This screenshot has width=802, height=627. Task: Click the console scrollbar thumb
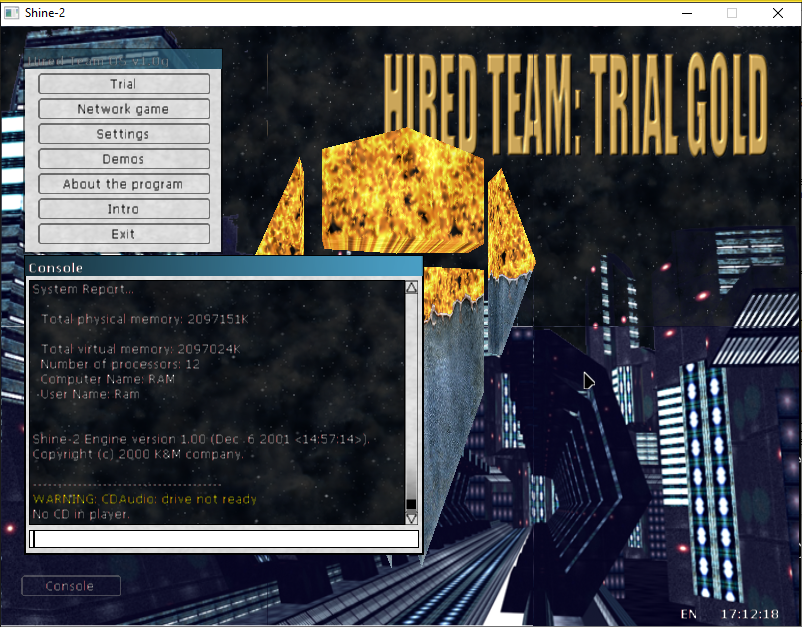411,504
